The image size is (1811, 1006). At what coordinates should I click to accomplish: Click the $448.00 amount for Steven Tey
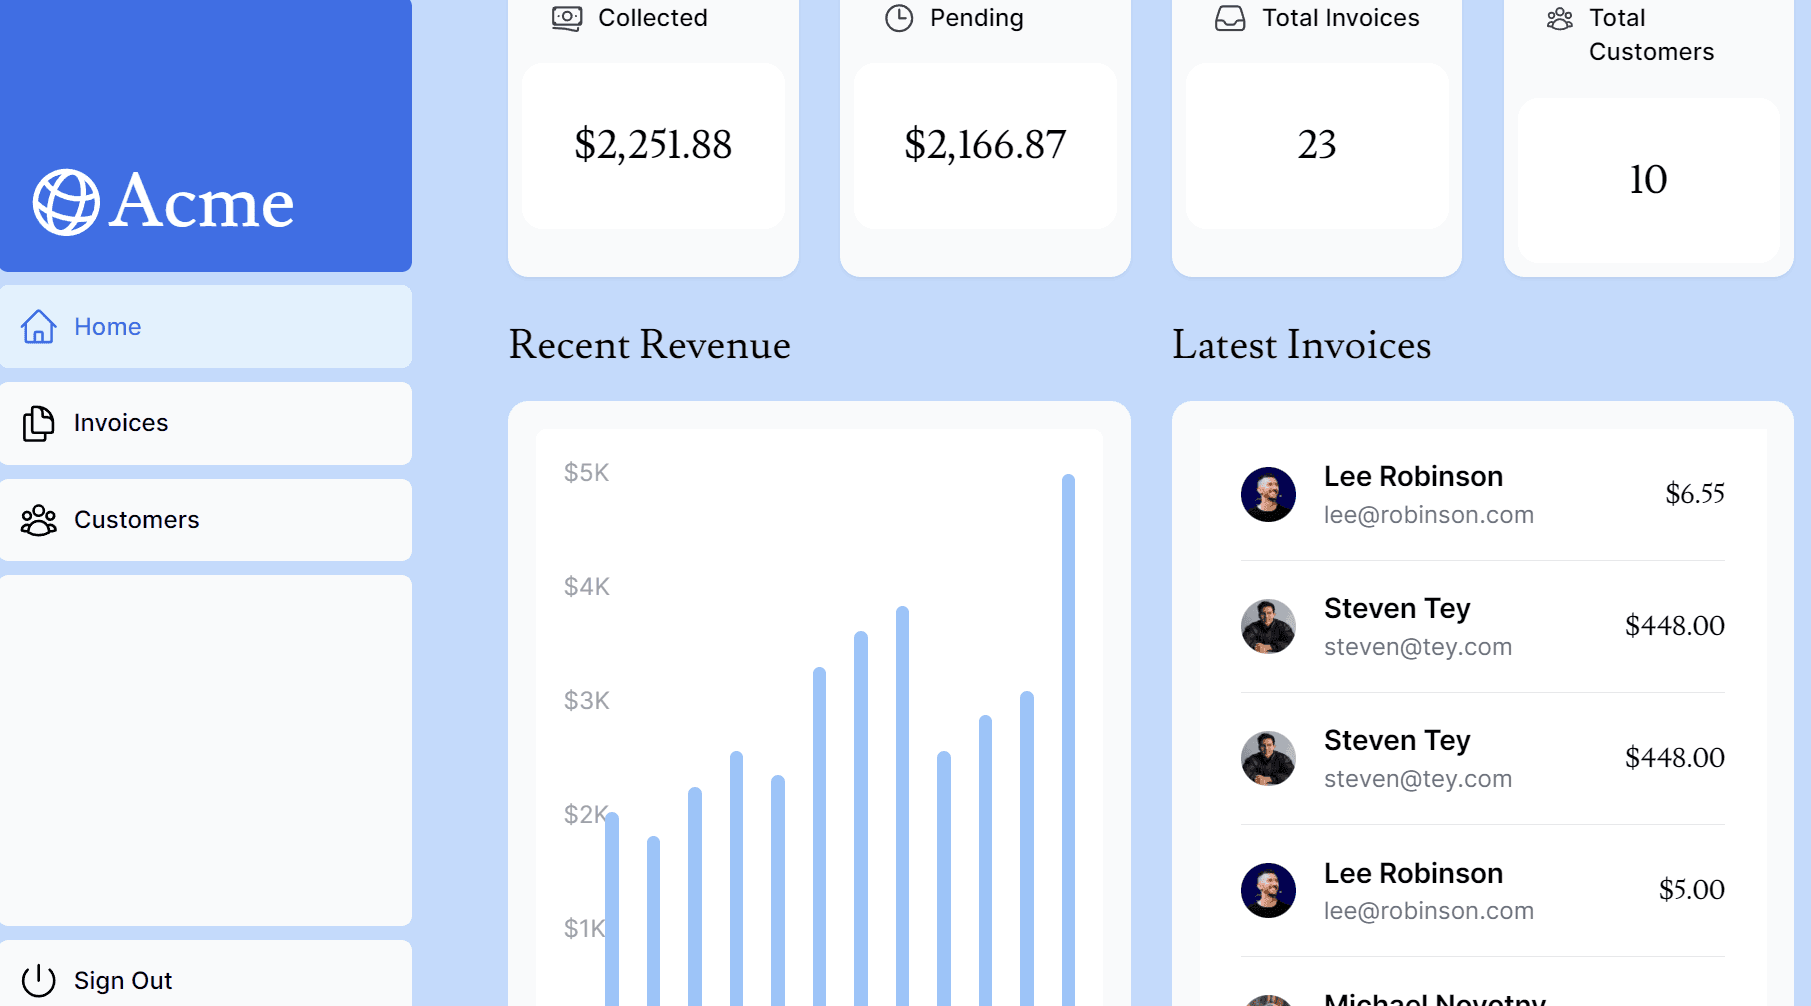[x=1675, y=625]
